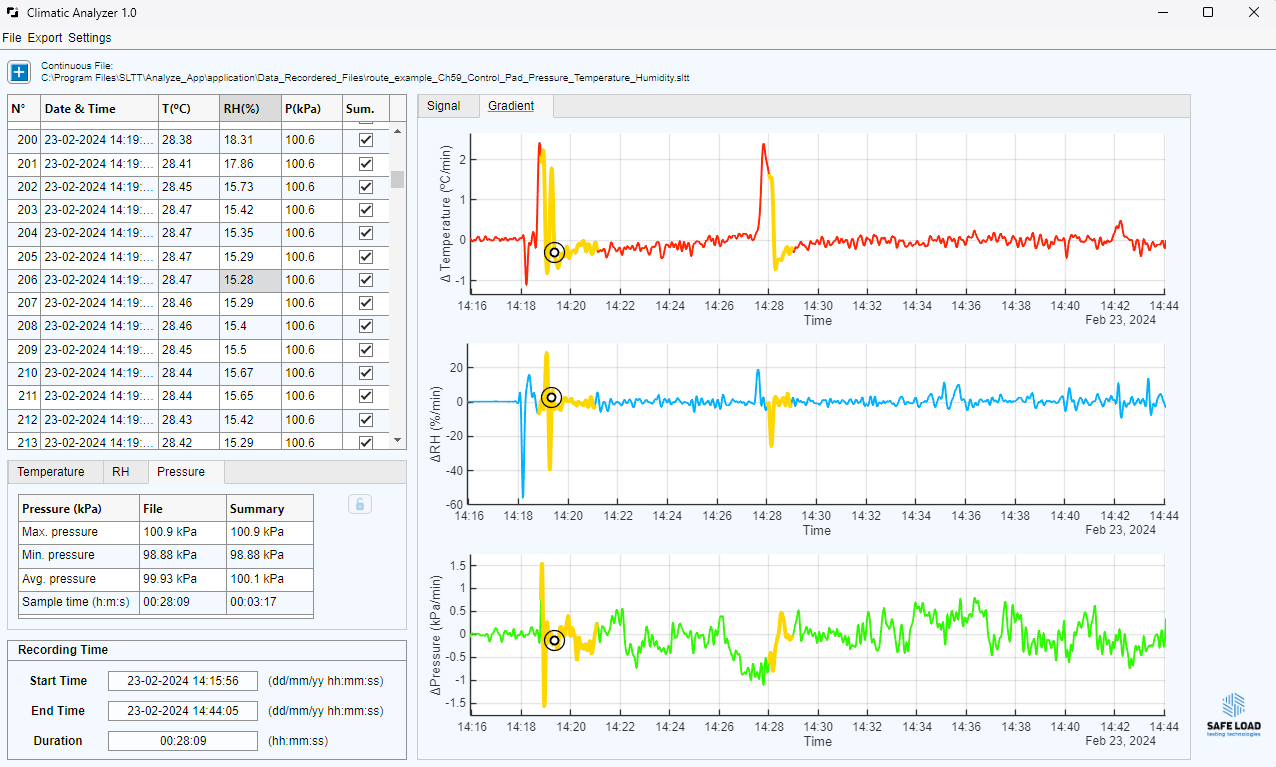Select RH cell 17.86 in row 201

[250, 164]
